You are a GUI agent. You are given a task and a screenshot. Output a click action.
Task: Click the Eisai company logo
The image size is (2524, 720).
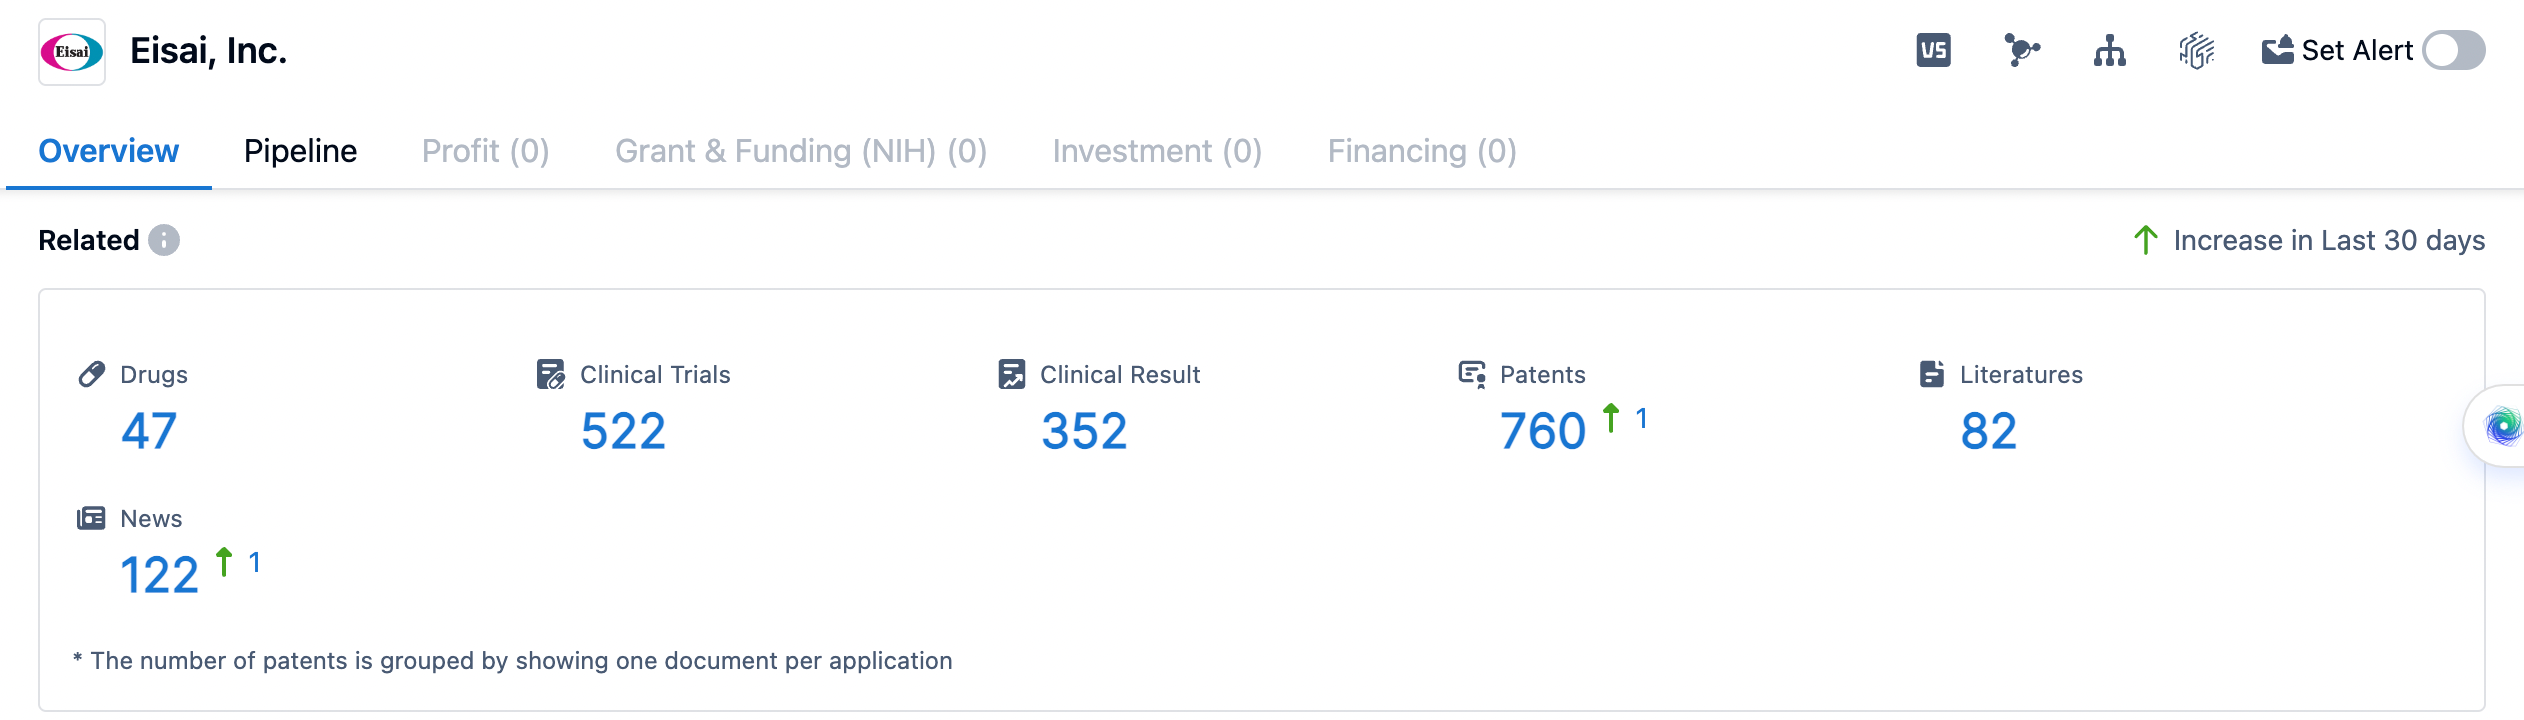tap(72, 52)
